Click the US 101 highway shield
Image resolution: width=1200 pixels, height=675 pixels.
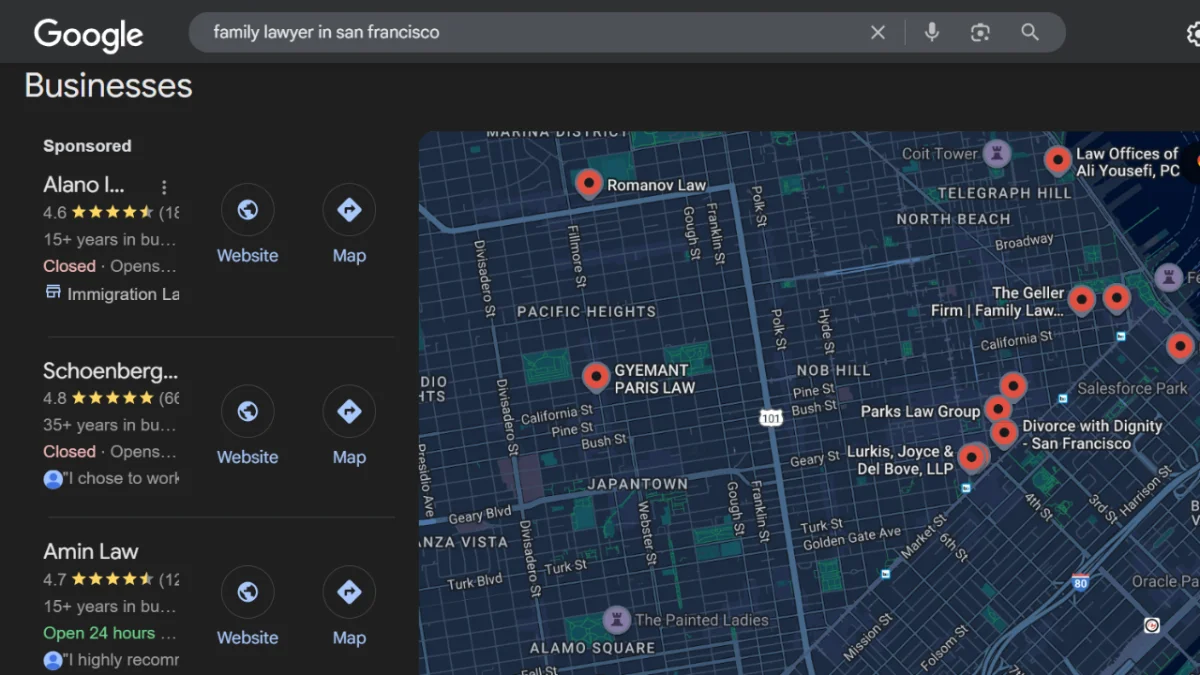click(770, 418)
